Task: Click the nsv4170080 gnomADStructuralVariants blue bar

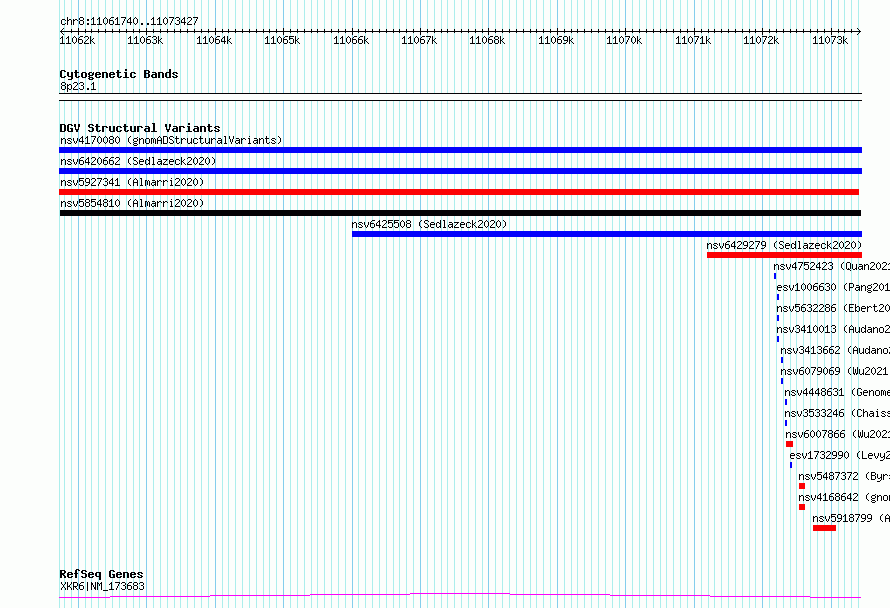Action: 460,150
